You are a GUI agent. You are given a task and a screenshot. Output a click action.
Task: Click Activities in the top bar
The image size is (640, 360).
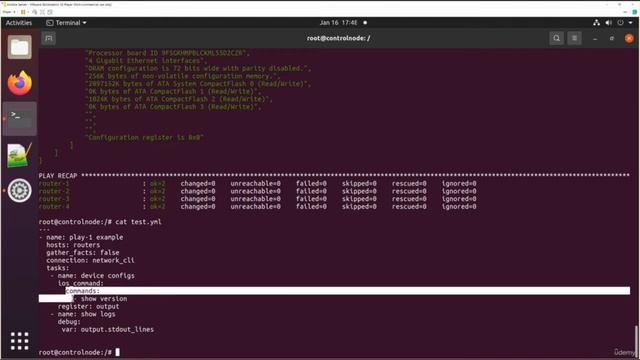tap(19, 23)
